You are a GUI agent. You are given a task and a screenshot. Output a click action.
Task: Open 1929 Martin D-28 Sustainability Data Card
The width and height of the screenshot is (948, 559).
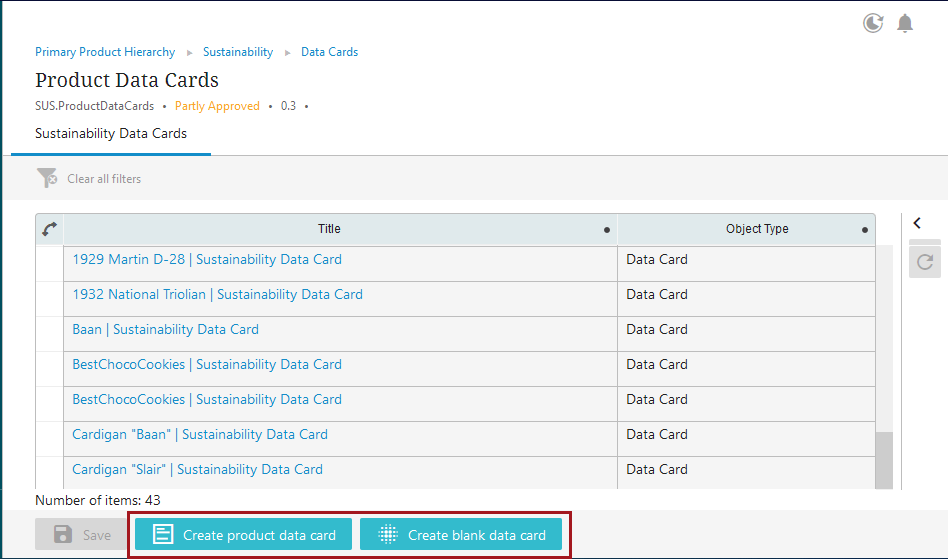tap(207, 259)
